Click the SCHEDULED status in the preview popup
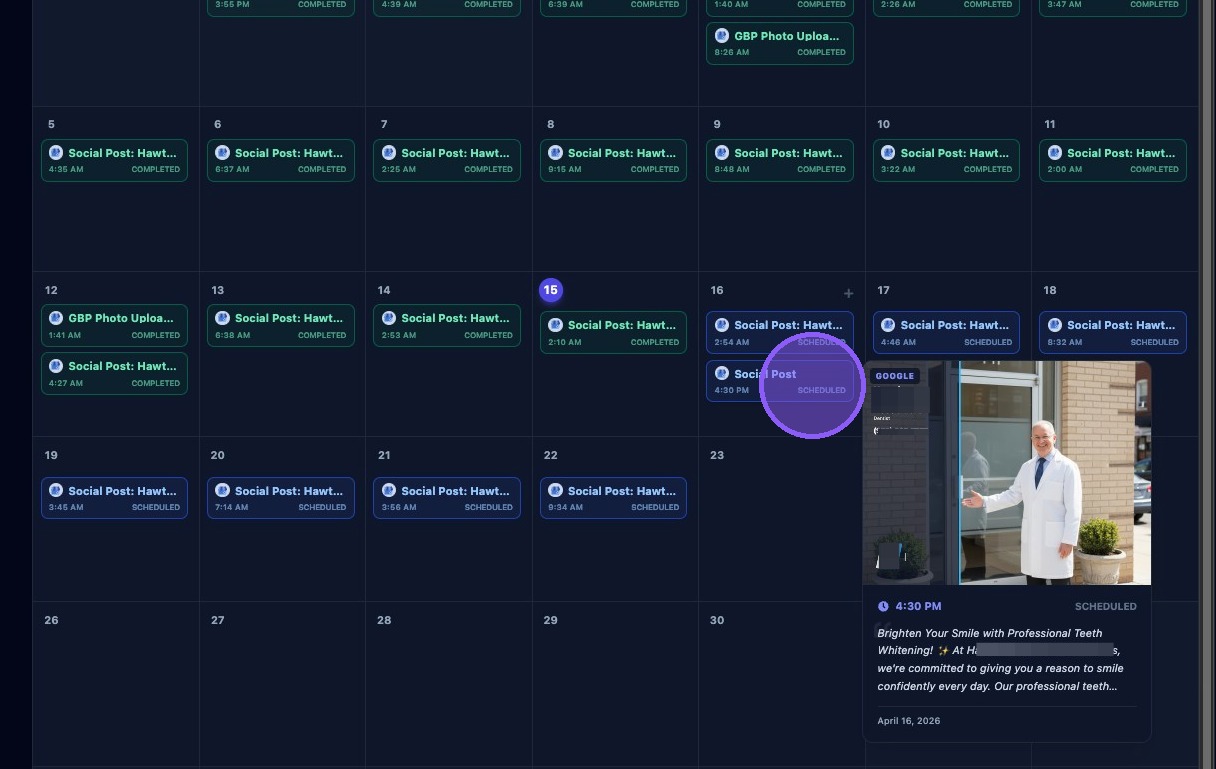Viewport: 1216px width, 769px height. coord(1106,606)
